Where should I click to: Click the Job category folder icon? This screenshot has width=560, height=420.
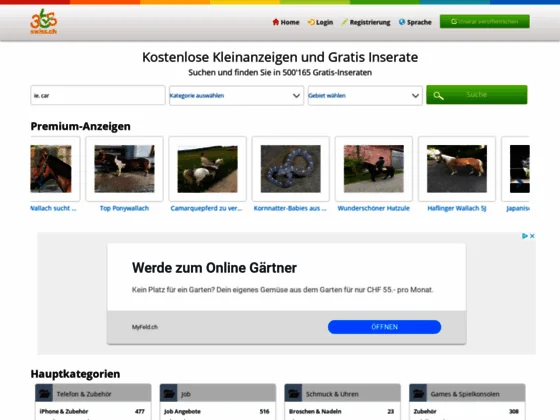169,393
